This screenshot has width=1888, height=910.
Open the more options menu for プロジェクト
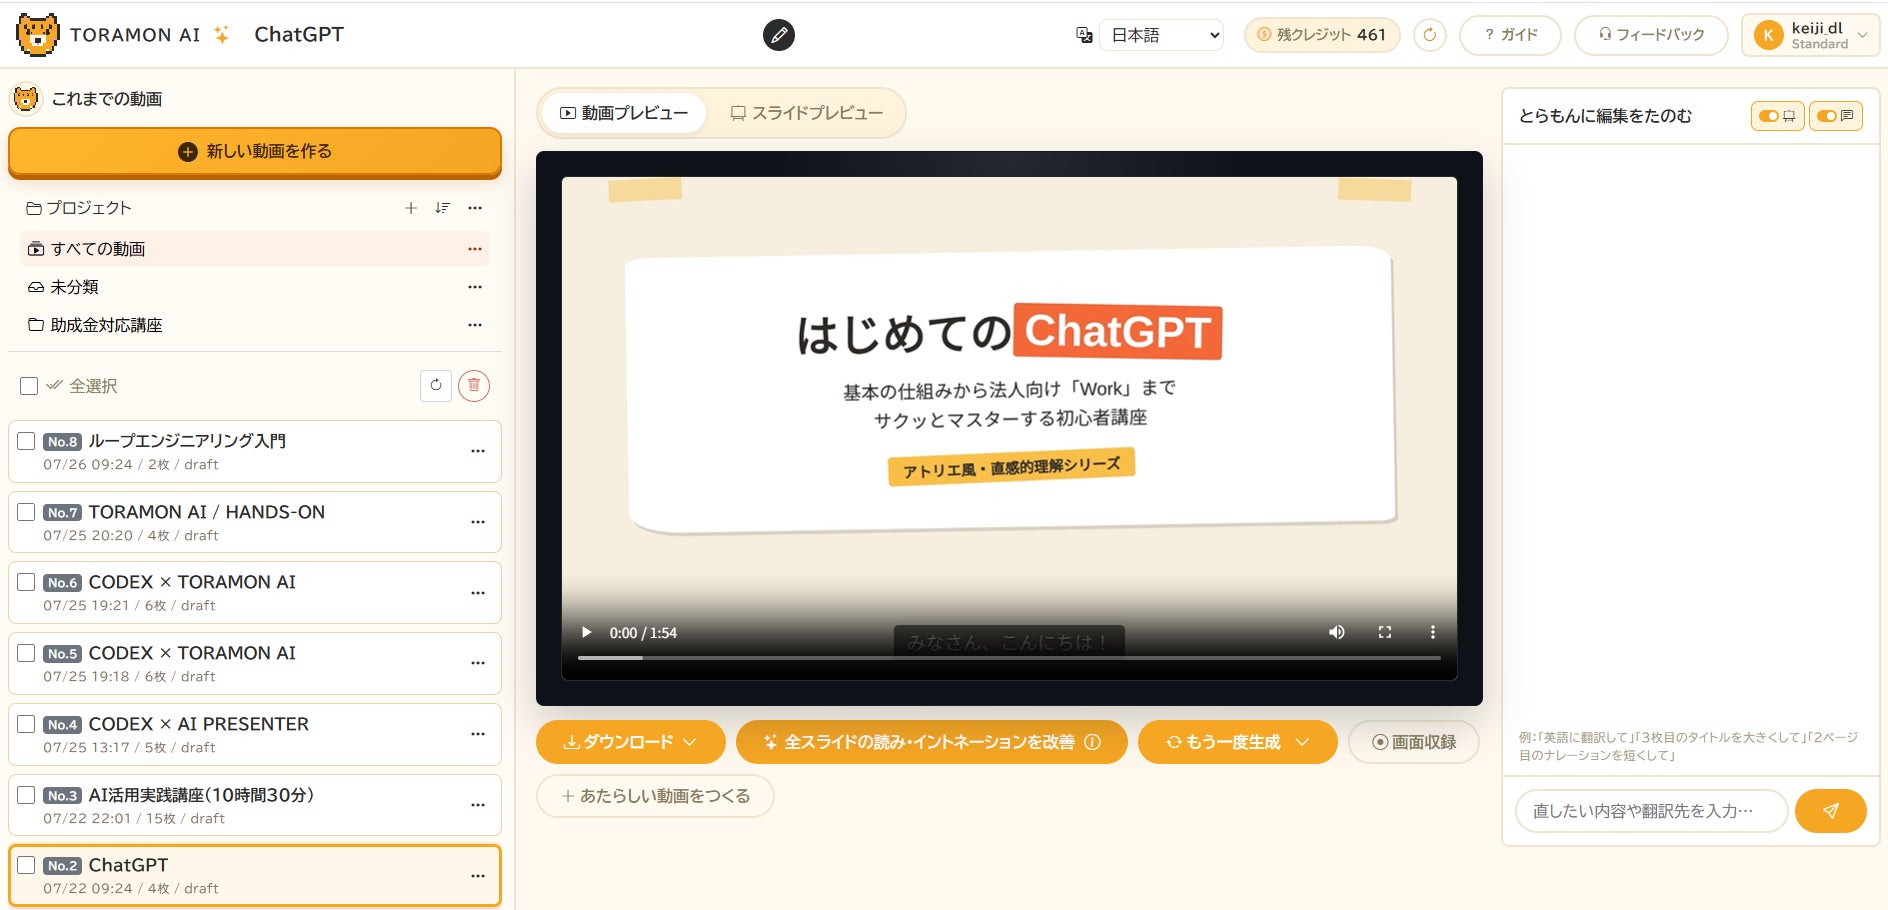click(x=475, y=208)
